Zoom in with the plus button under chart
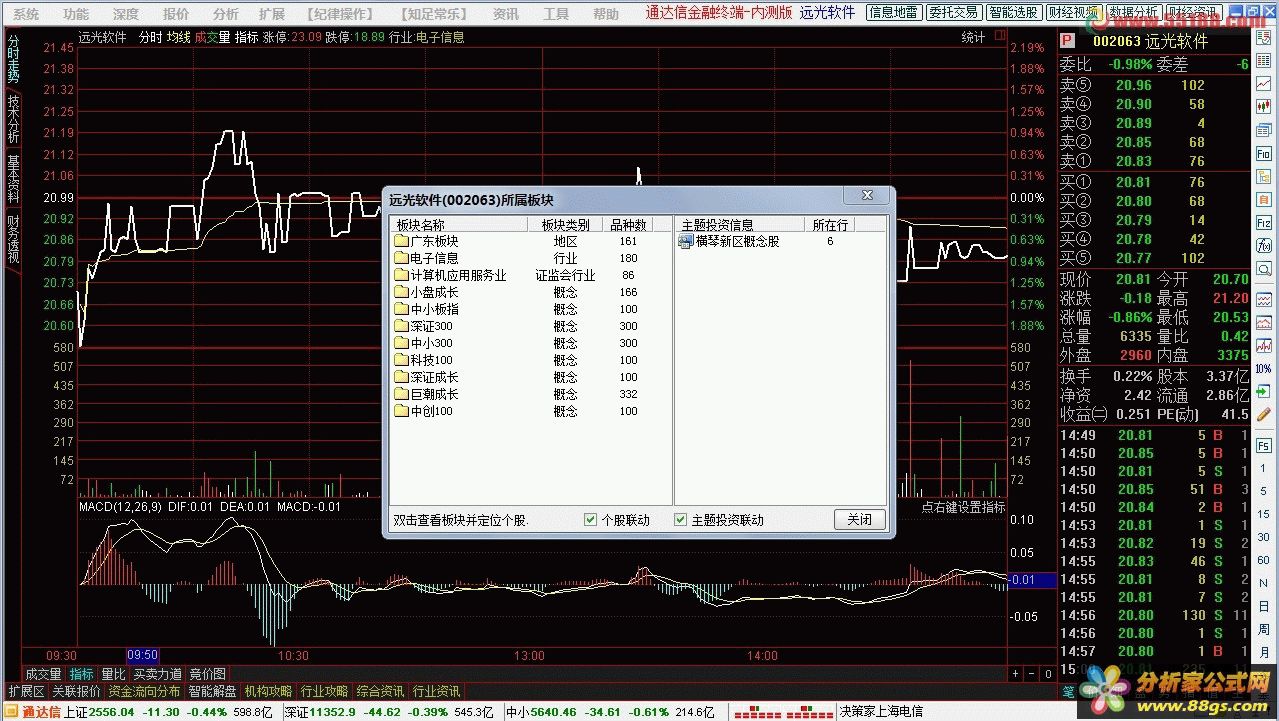This screenshot has height=721, width=1279. click(x=1017, y=674)
